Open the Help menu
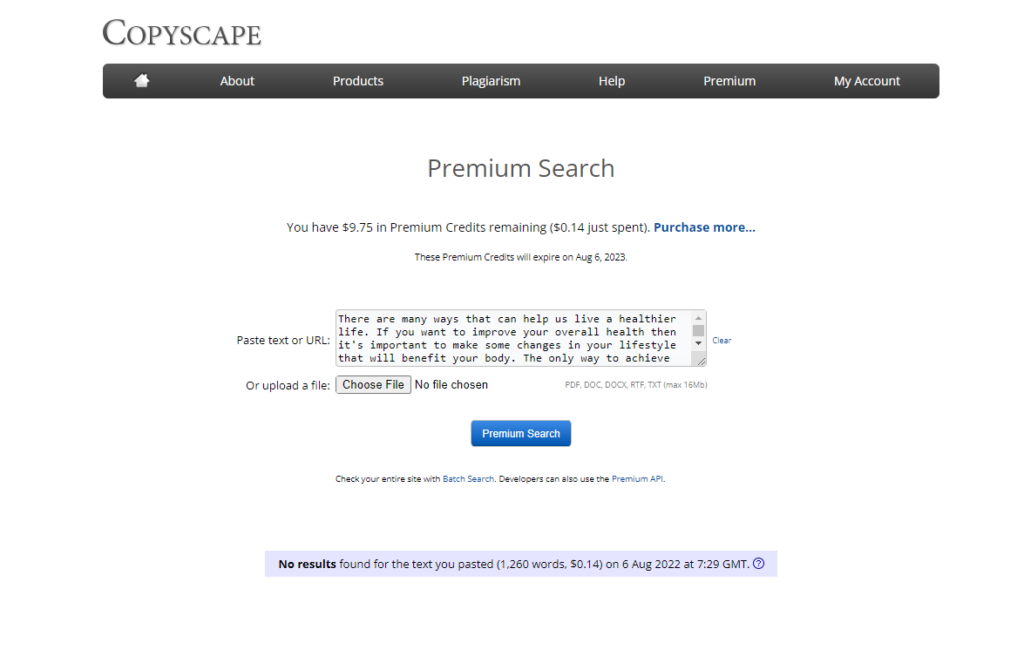The image size is (1024, 670). click(612, 81)
